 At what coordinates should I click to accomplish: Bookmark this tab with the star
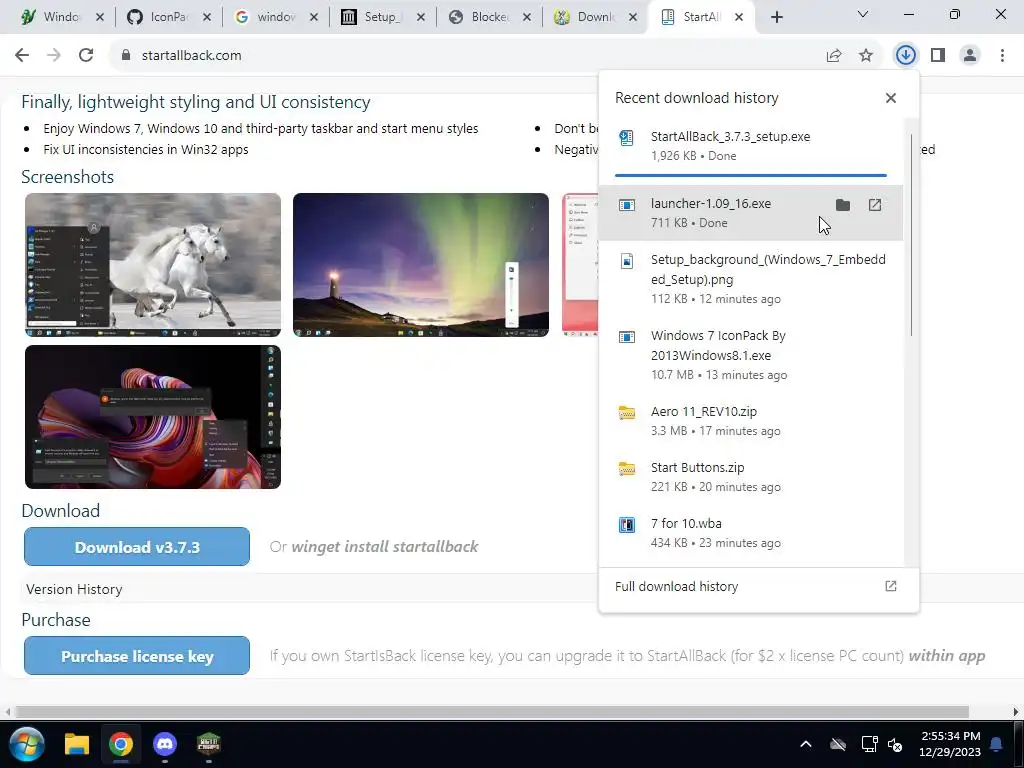click(866, 56)
